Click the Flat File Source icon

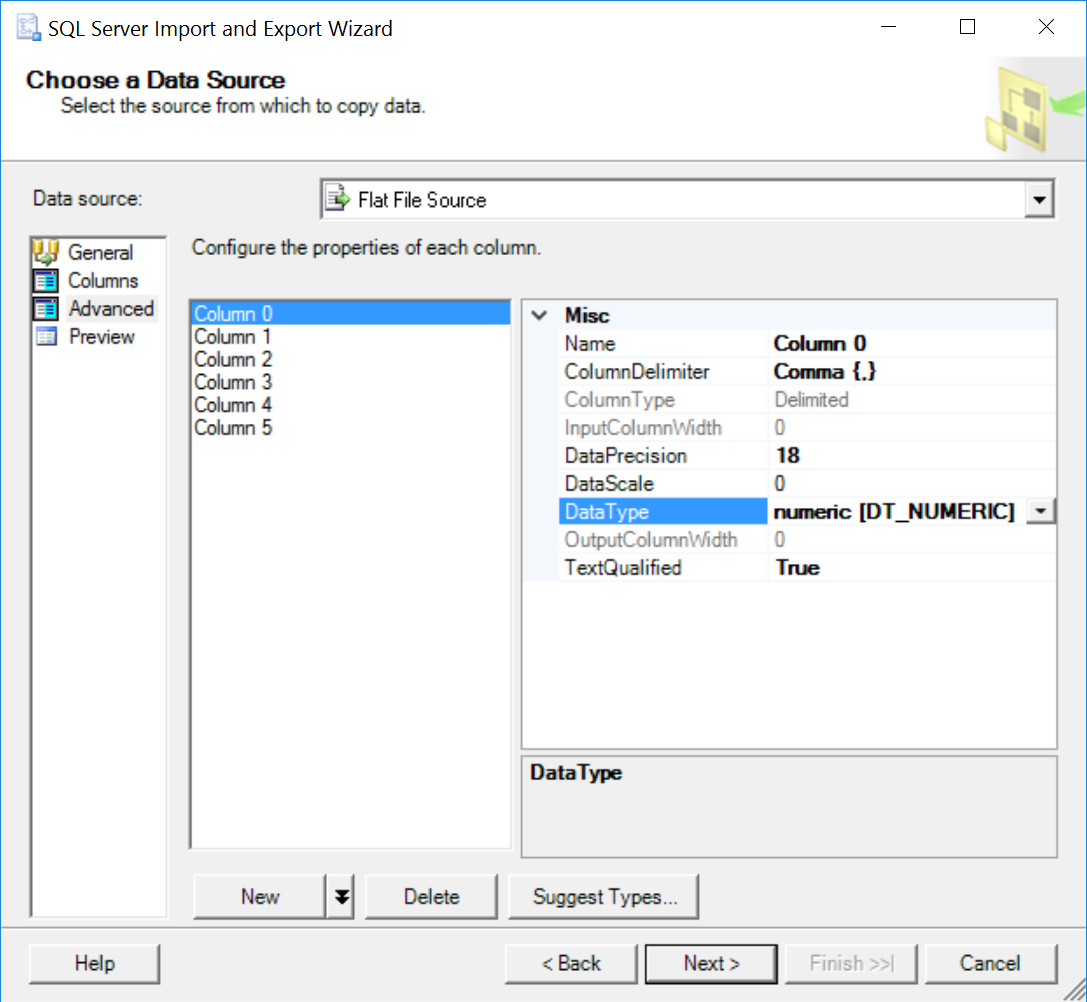click(x=339, y=200)
